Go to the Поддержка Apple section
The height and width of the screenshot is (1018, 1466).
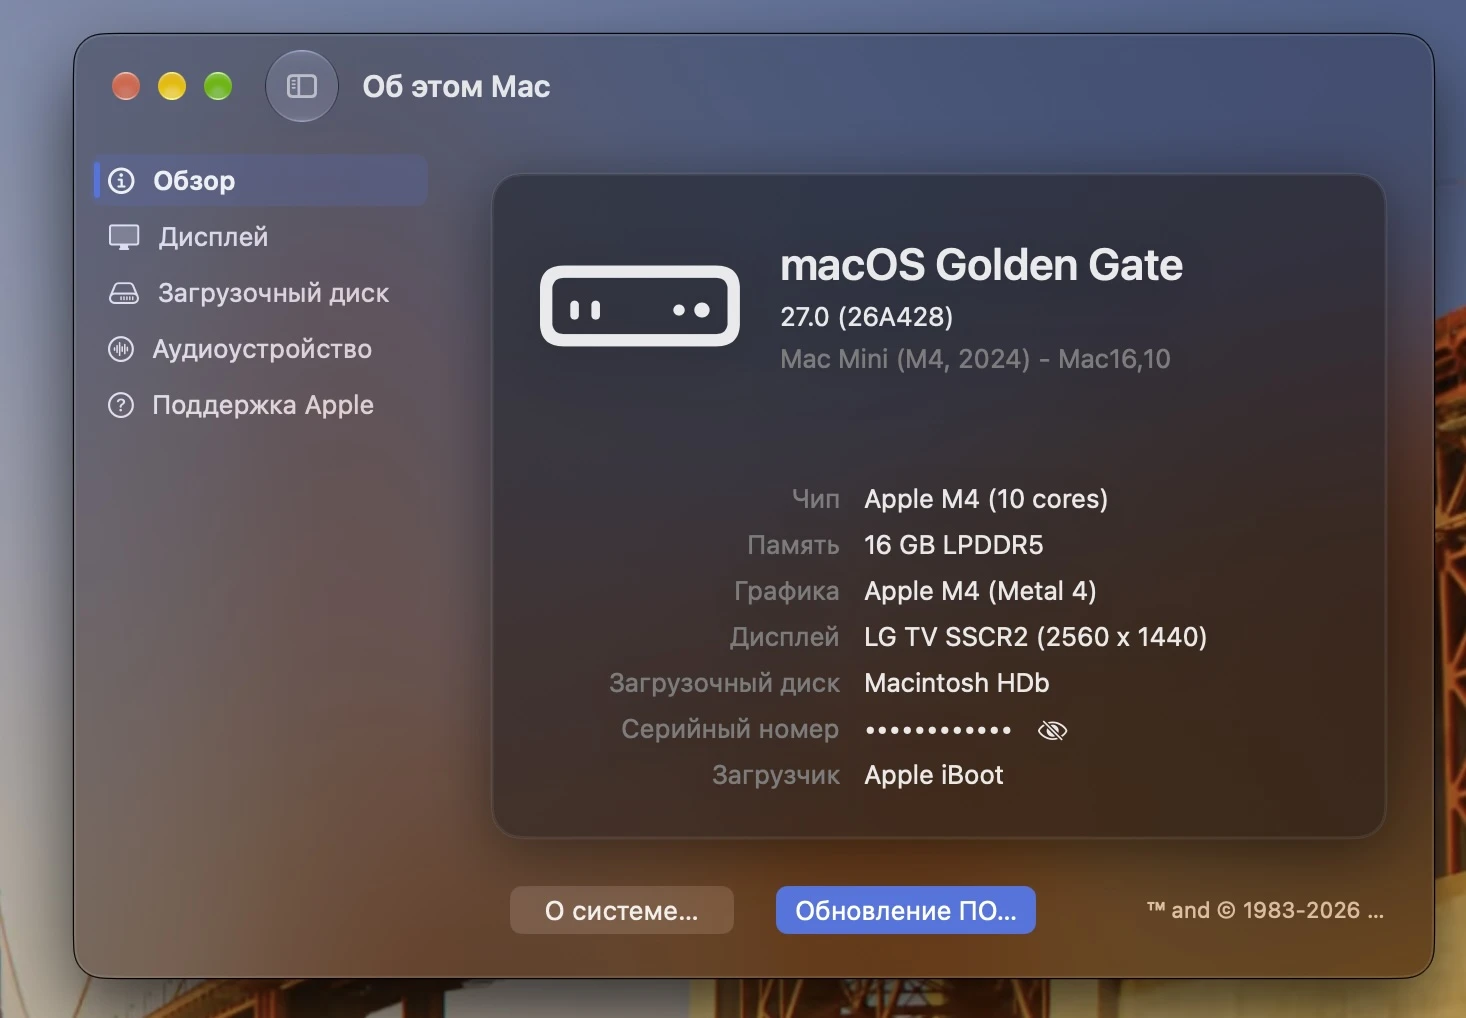pyautogui.click(x=261, y=405)
